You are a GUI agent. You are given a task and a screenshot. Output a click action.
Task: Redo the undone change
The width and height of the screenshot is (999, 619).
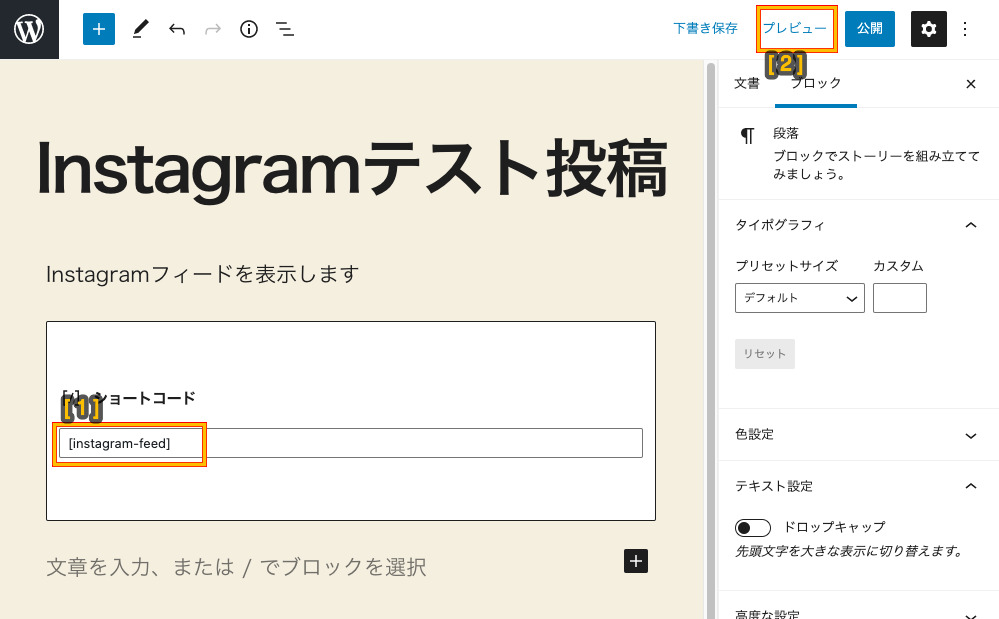click(x=213, y=29)
